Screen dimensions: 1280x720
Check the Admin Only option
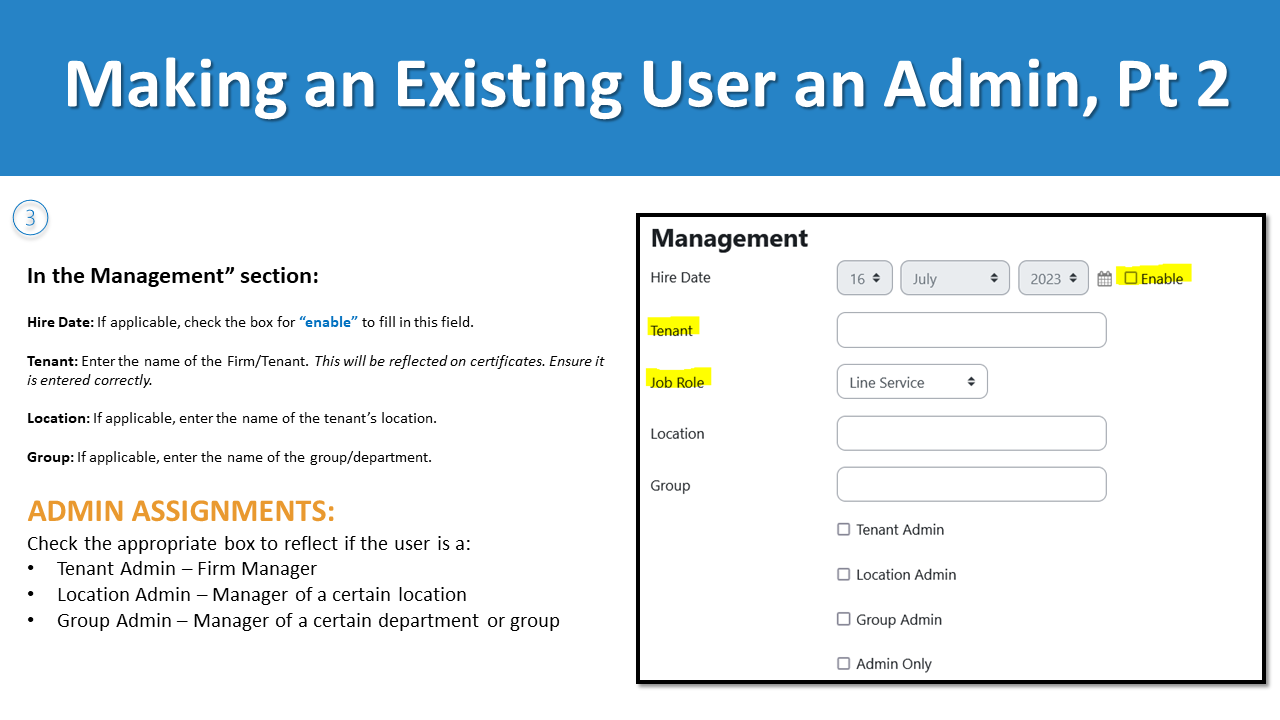[843, 663]
